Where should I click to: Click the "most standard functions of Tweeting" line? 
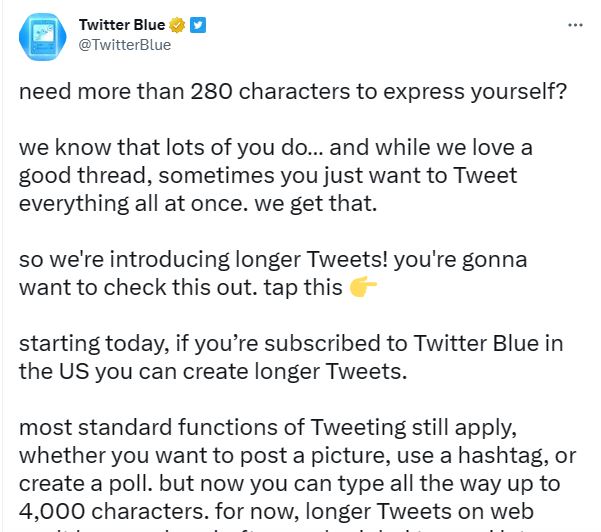pos(268,428)
